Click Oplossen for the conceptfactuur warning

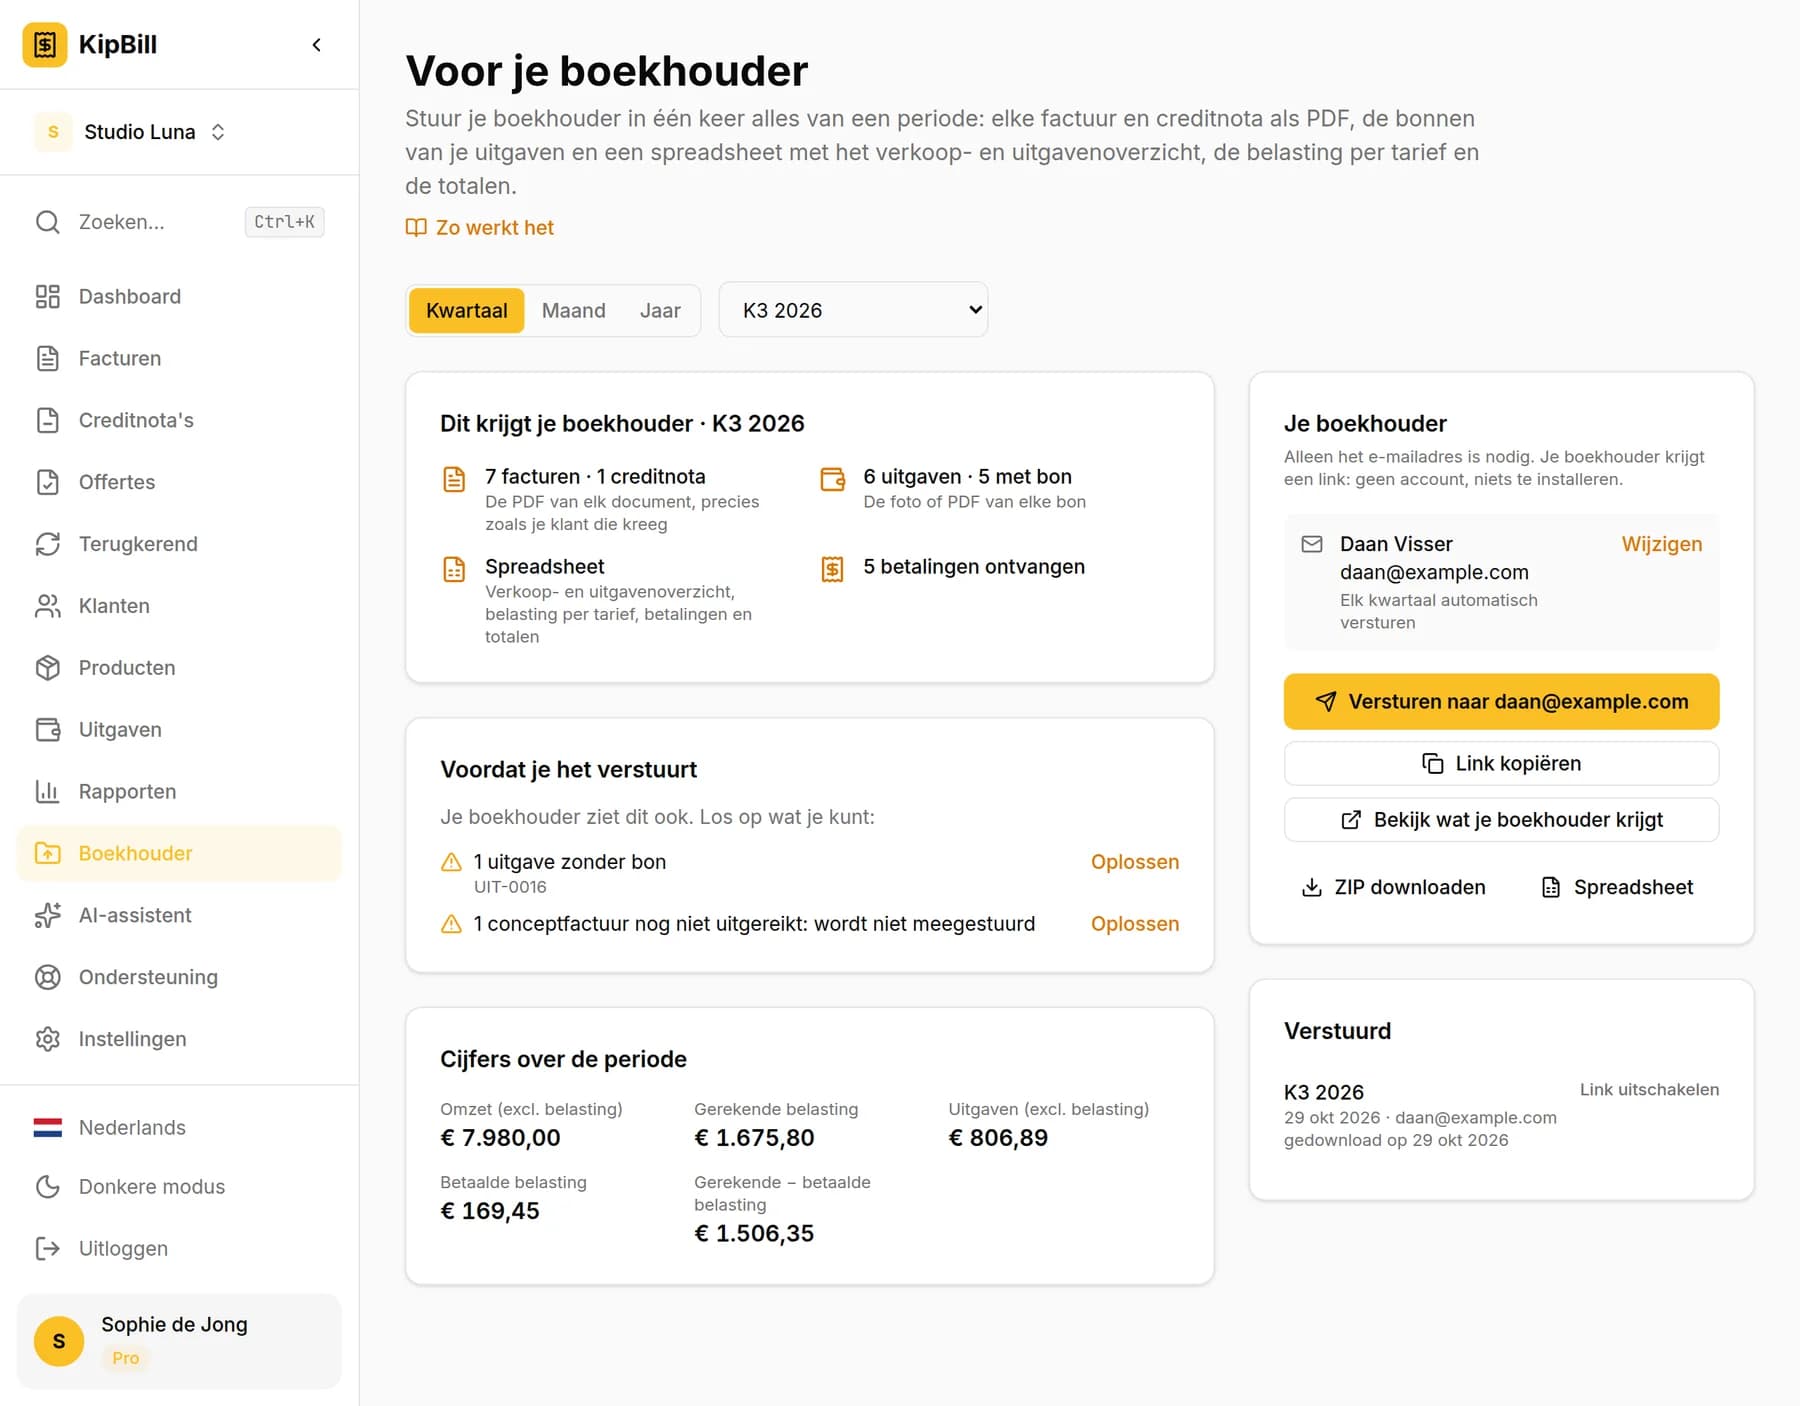1134,924
